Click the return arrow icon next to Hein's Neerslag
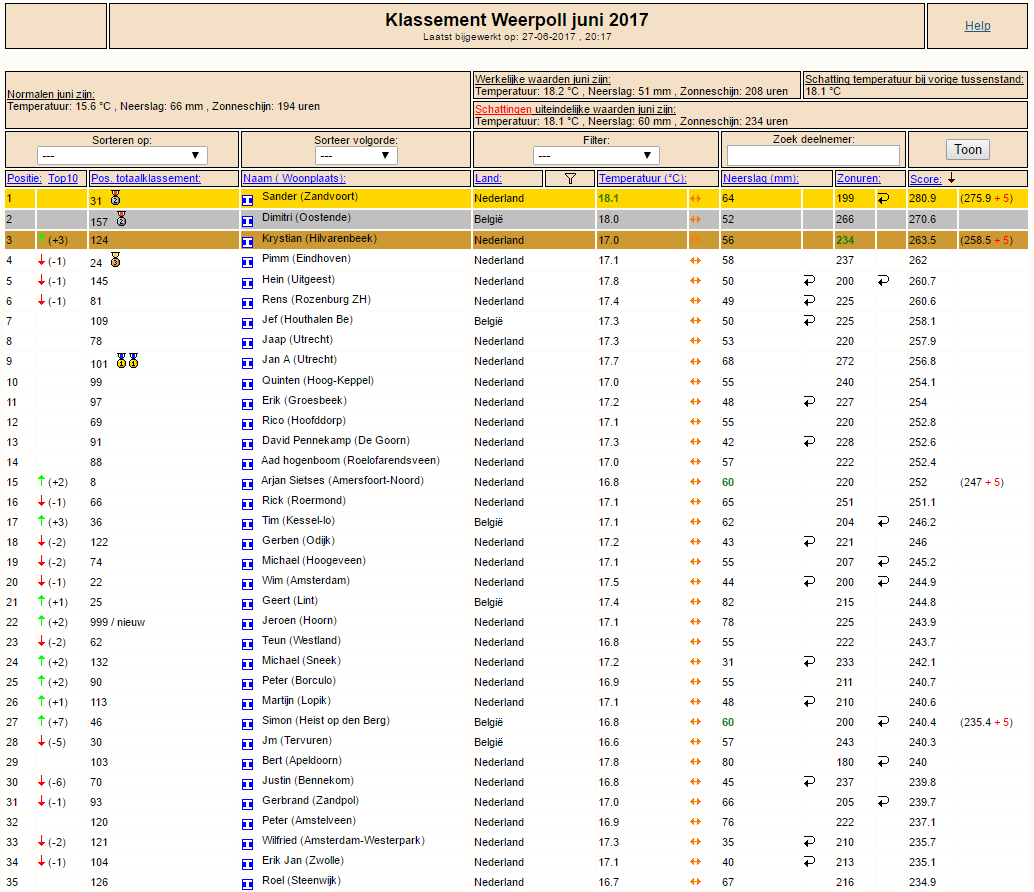 point(809,280)
